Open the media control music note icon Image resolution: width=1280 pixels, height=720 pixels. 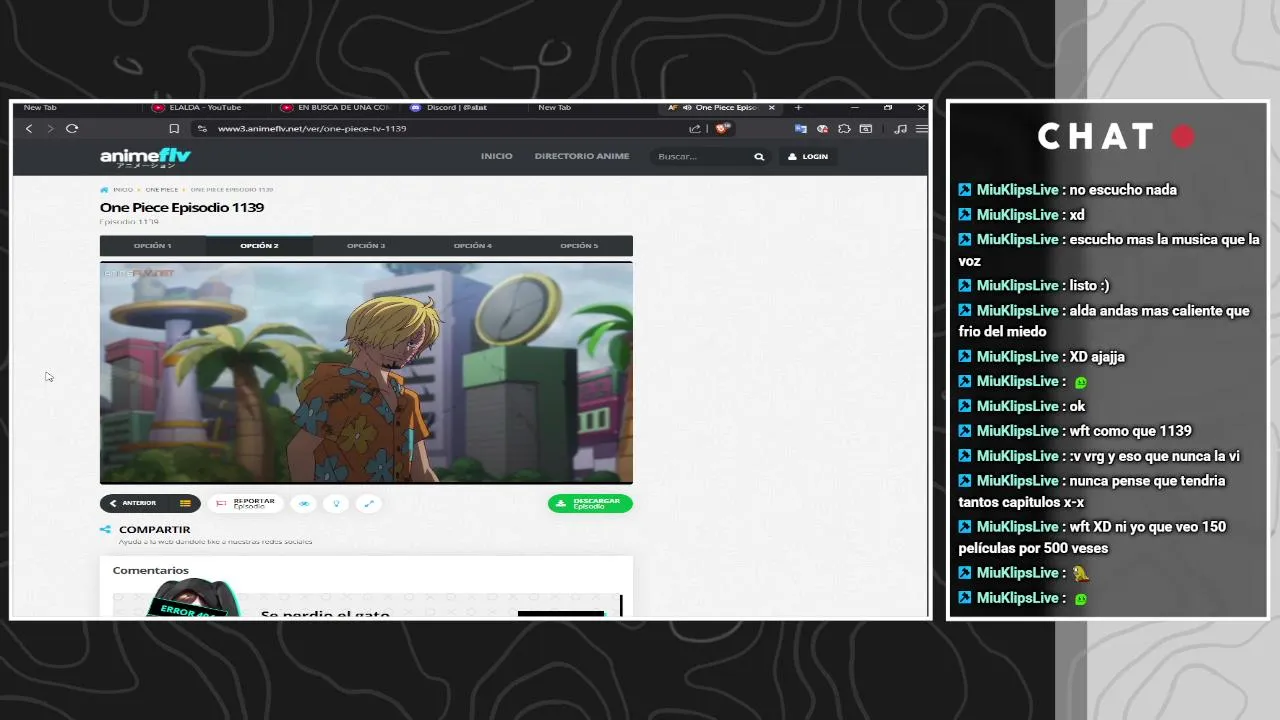[x=900, y=129]
